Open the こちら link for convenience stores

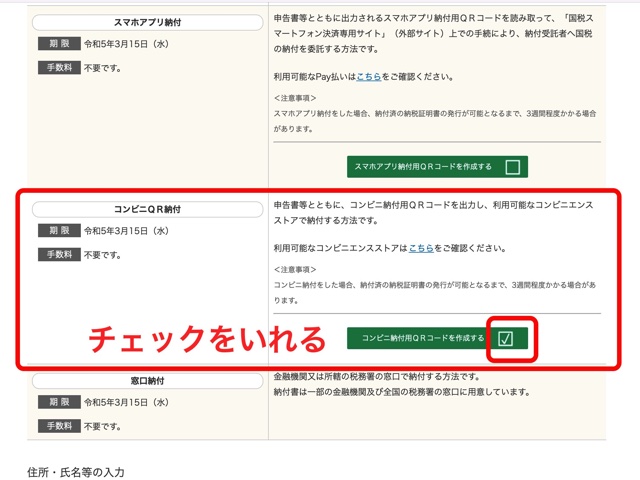(421, 247)
